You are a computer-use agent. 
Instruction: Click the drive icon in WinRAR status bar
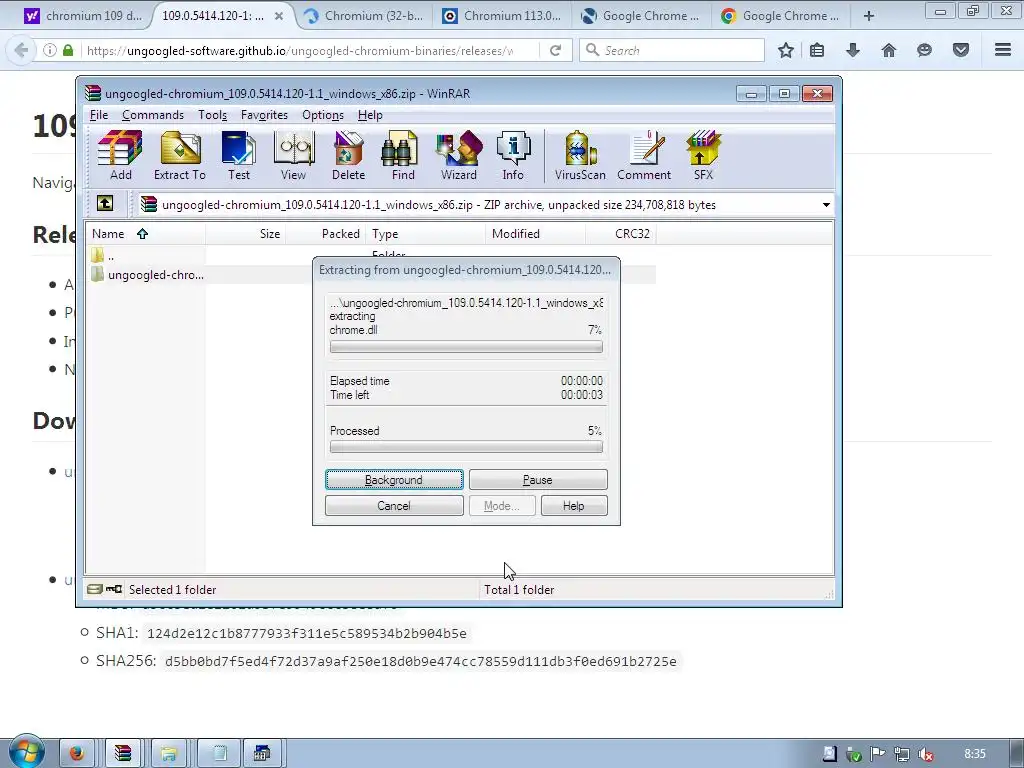[x=95, y=589]
